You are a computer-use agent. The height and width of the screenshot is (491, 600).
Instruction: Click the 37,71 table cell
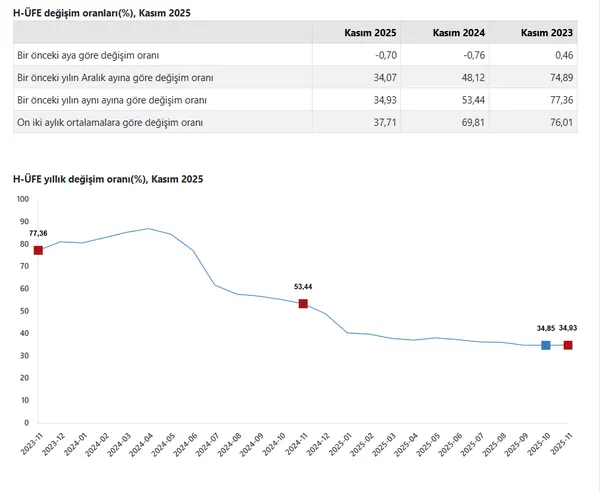coord(383,122)
